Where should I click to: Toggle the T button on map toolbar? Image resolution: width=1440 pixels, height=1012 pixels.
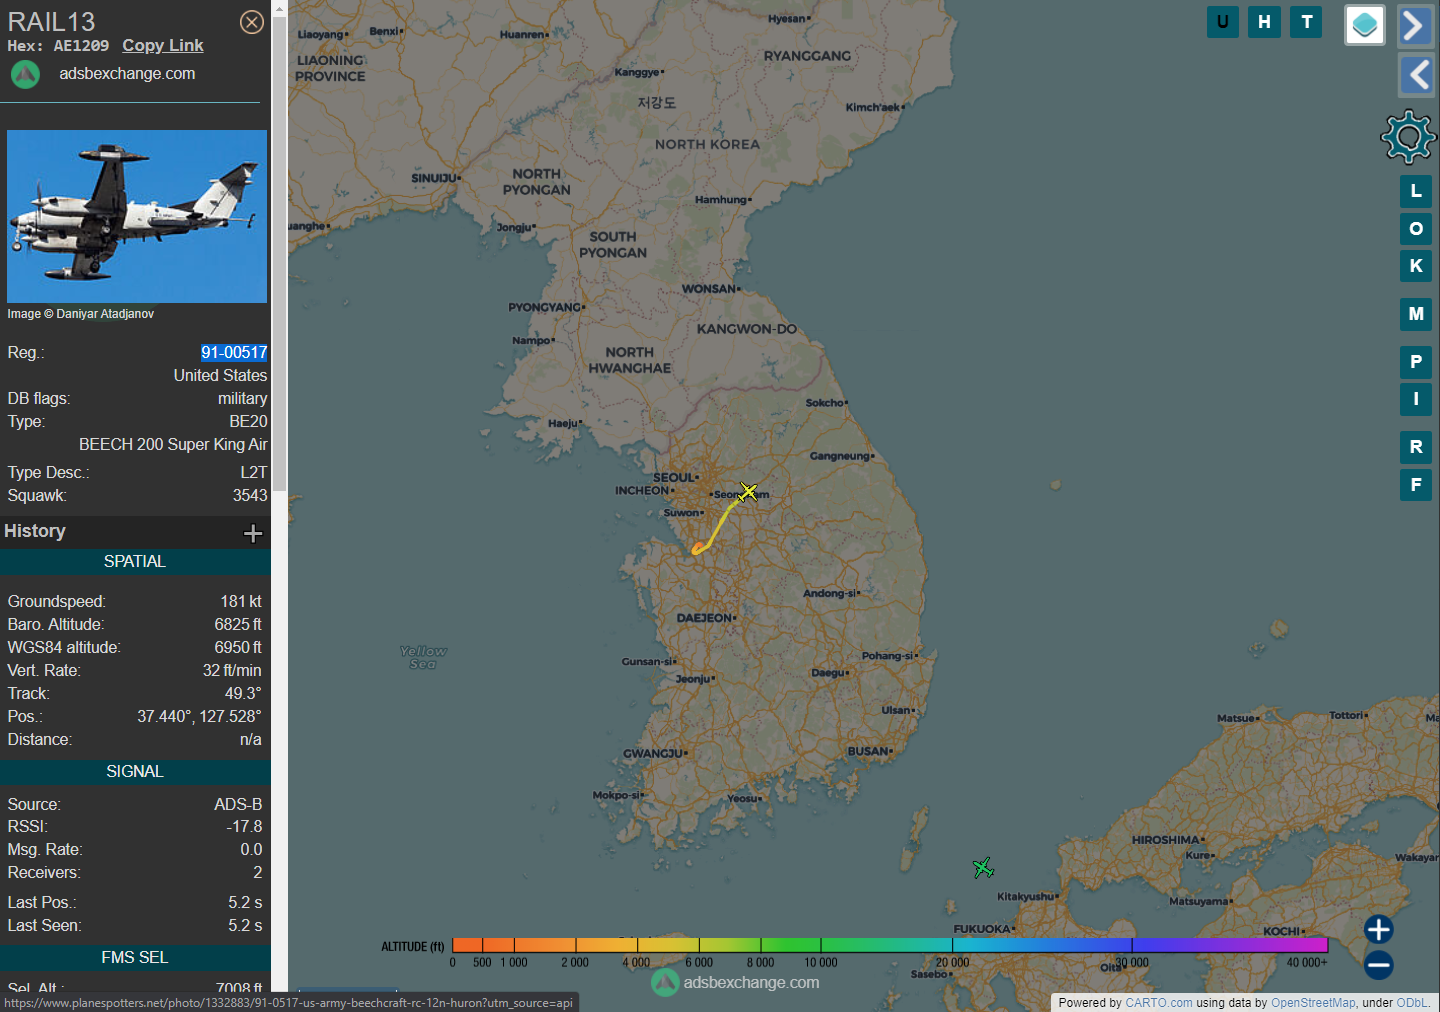pyautogui.click(x=1306, y=22)
